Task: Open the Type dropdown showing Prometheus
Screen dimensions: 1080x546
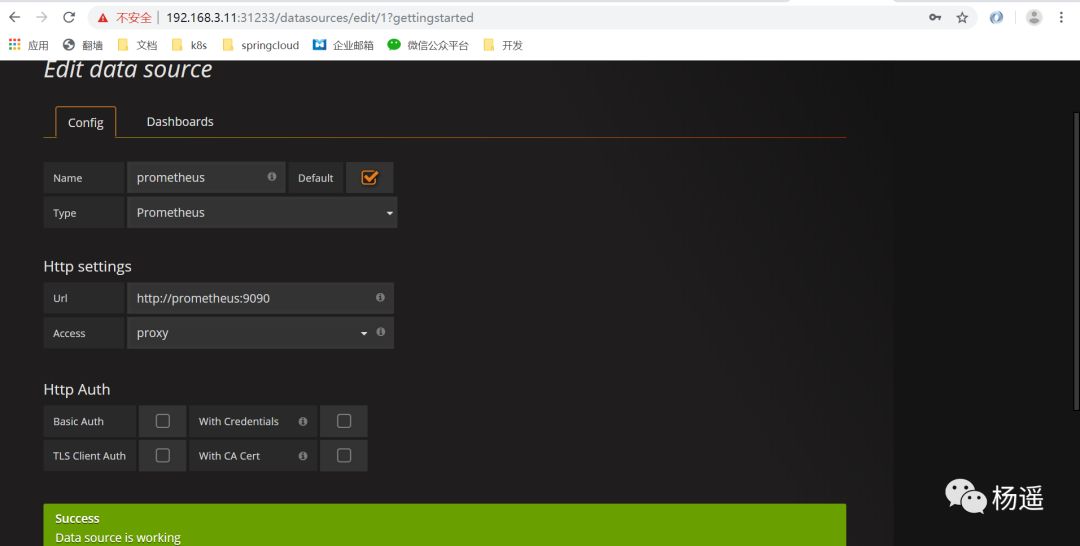Action: [262, 213]
